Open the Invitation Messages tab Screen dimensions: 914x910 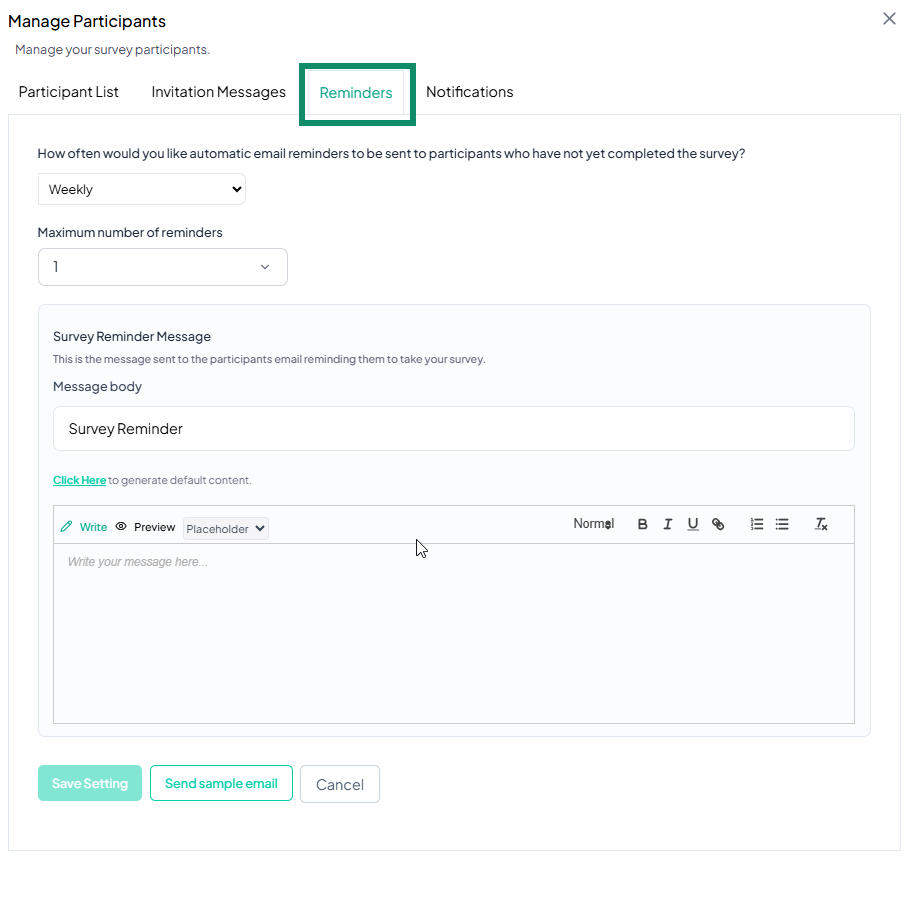(x=219, y=92)
